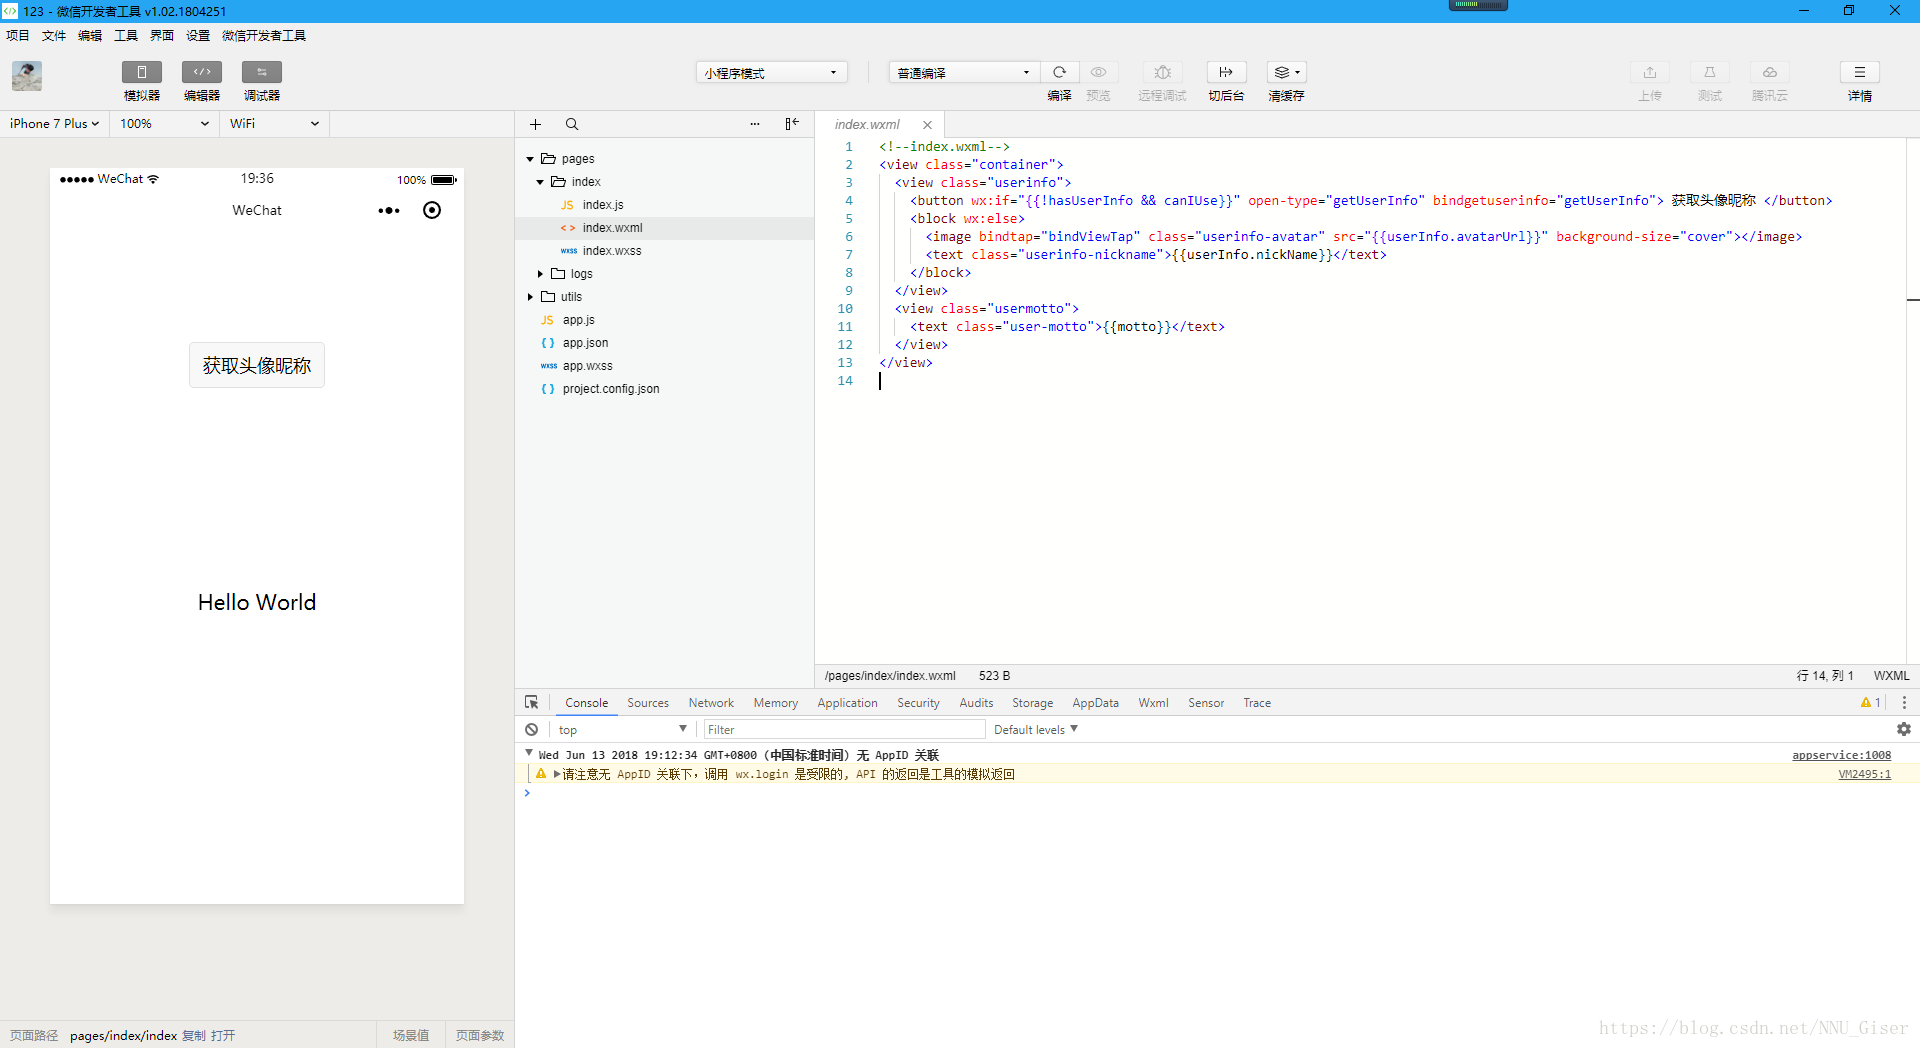Open the iPhone 7 Plus device dropdown

54,124
